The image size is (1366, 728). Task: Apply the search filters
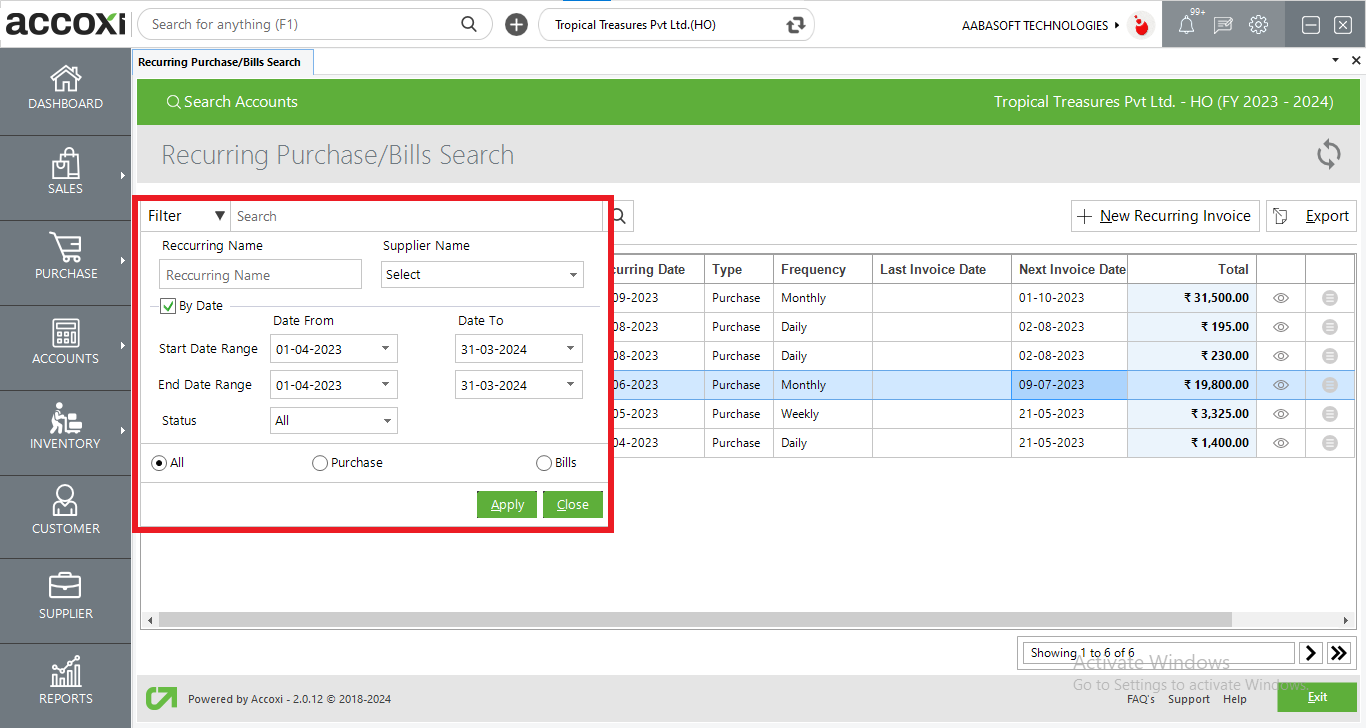coord(507,504)
